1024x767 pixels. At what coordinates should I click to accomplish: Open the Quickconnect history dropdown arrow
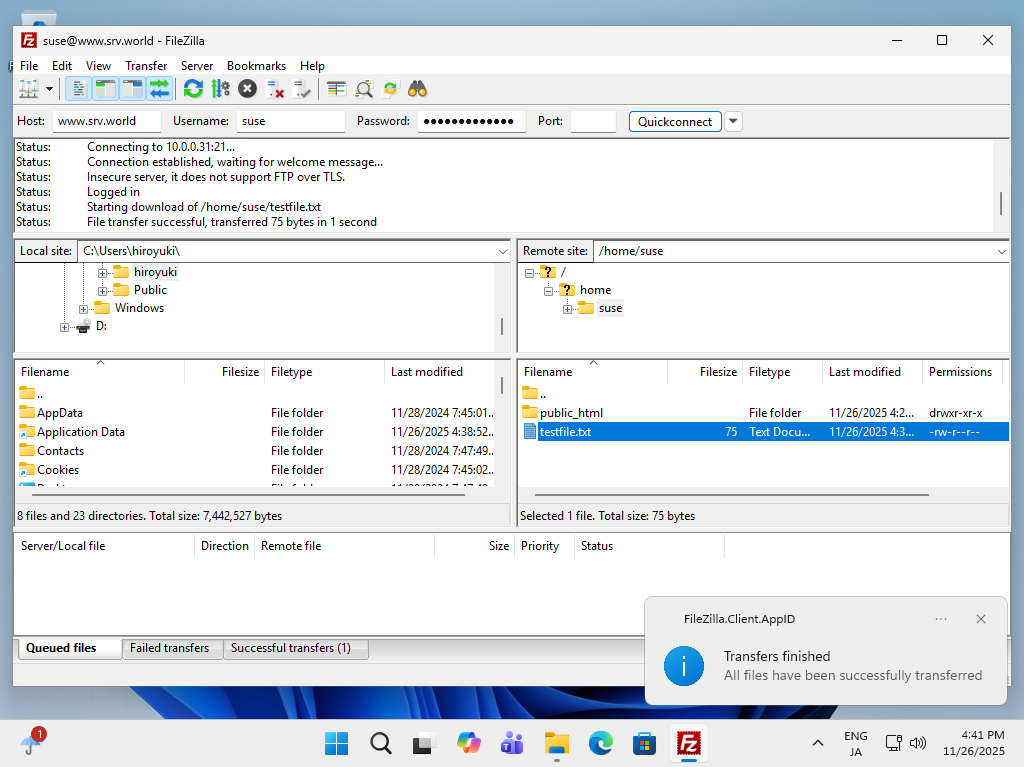tap(733, 121)
